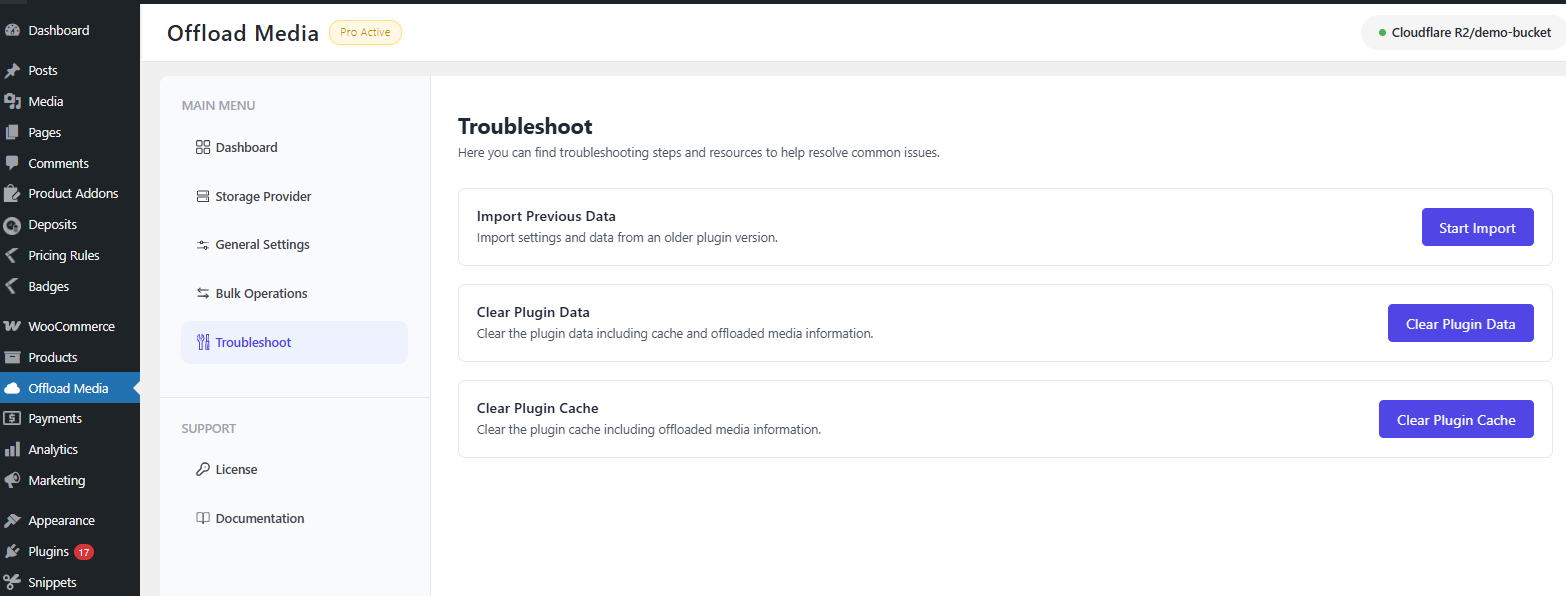The width and height of the screenshot is (1566, 596).
Task: Open the Pricing Rules admin menu
Action: coord(63,256)
